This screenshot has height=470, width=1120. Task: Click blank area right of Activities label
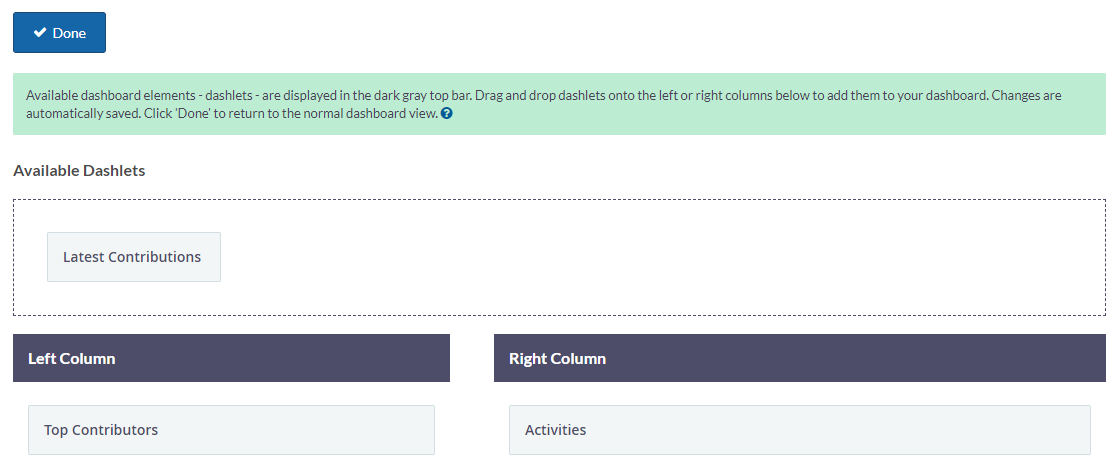pyautogui.click(x=836, y=430)
